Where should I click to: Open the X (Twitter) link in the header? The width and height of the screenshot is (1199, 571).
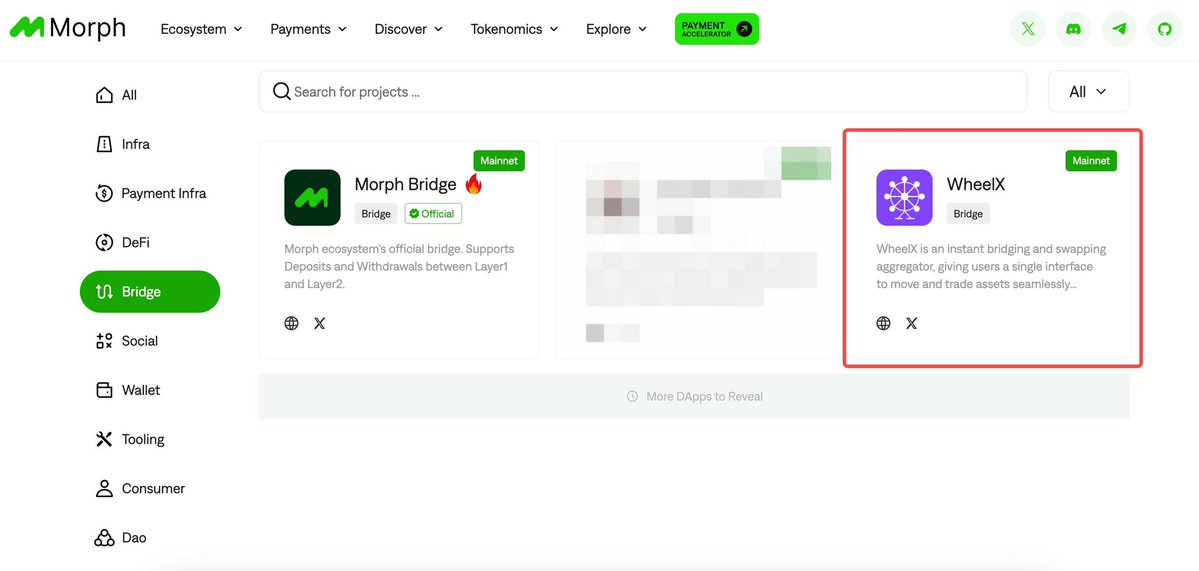click(1028, 29)
